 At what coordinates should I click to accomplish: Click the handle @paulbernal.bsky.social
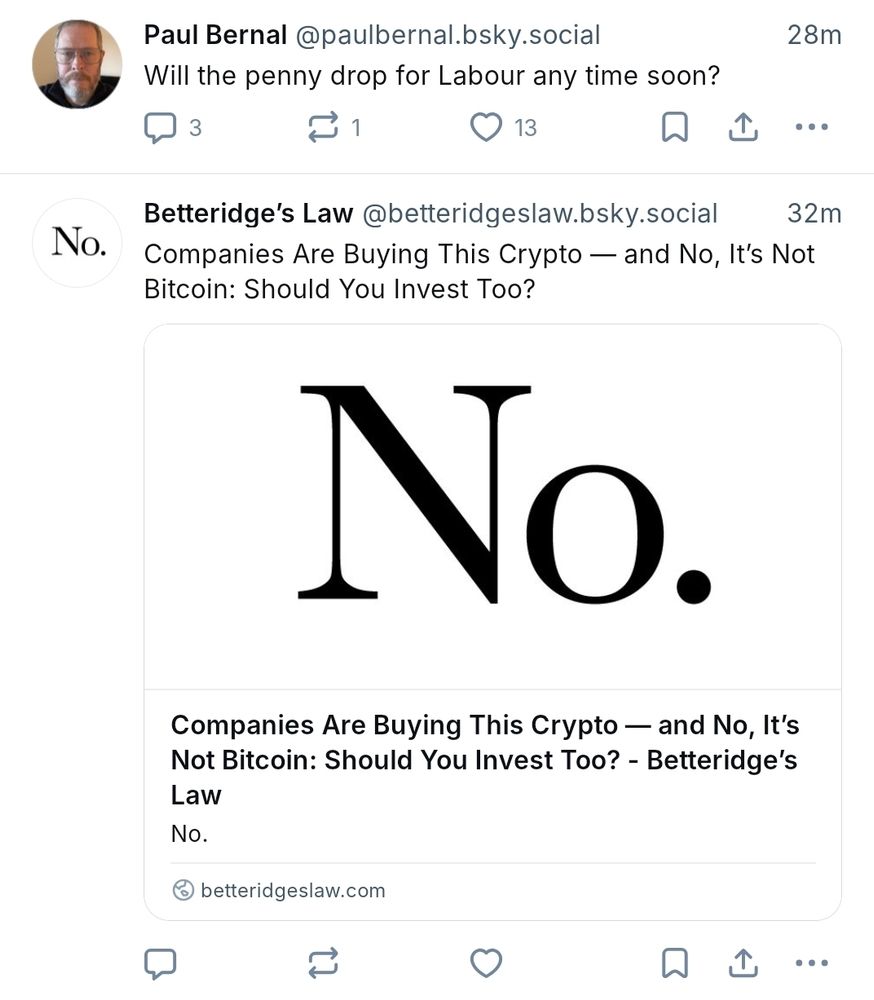(448, 35)
